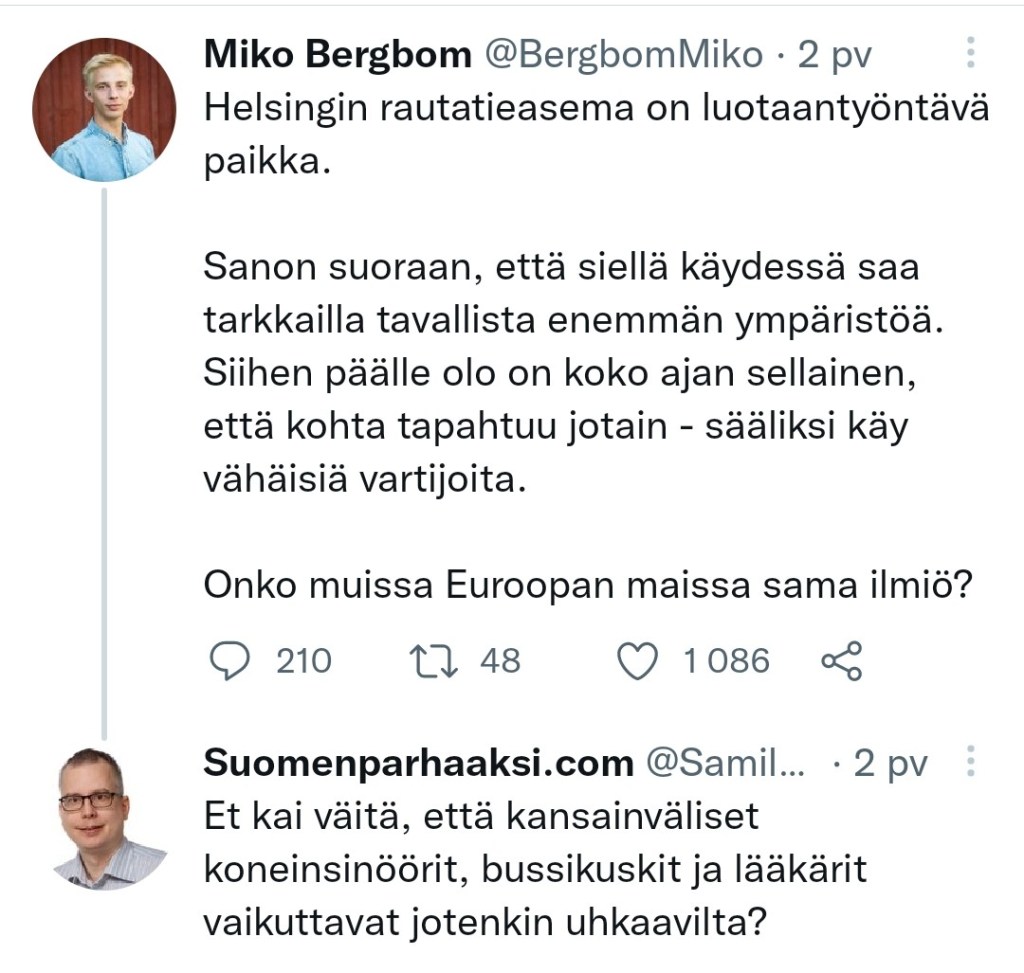Click the retweet count number 48
The image size is (1024, 973).
499,659
